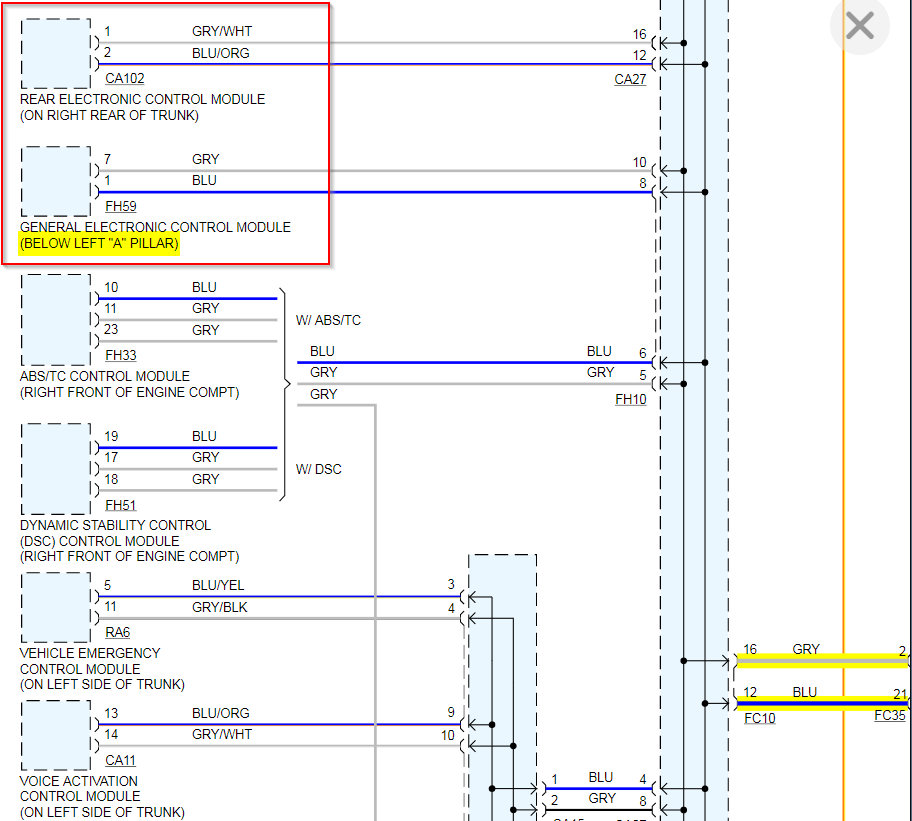Open connector link FH59
The image size is (912, 821).
coord(120,206)
